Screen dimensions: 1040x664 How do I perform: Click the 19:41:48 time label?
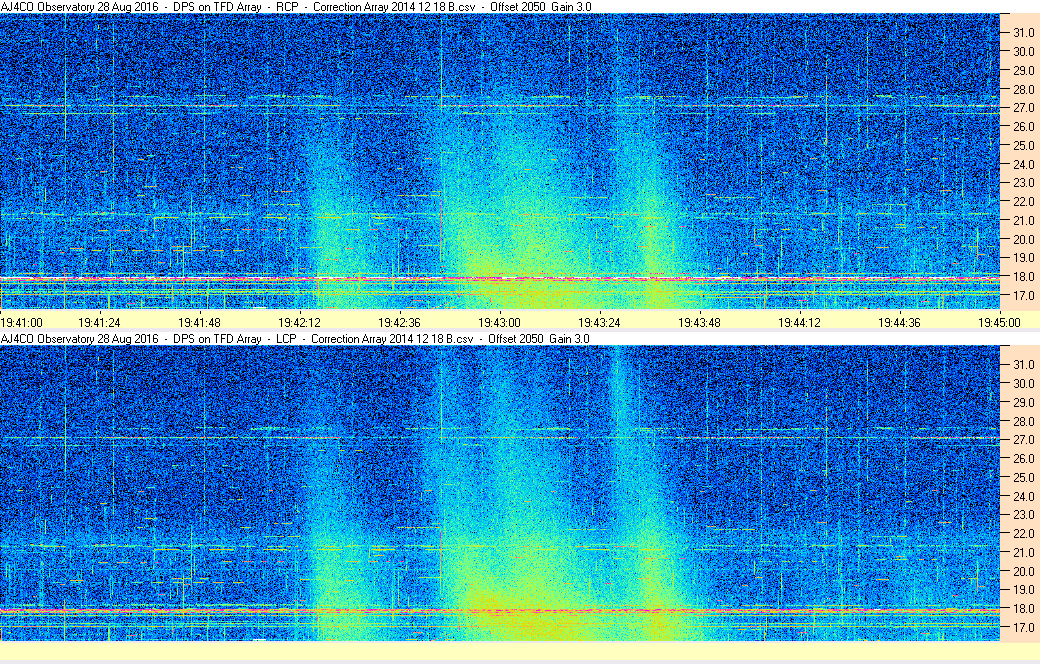pos(199,323)
